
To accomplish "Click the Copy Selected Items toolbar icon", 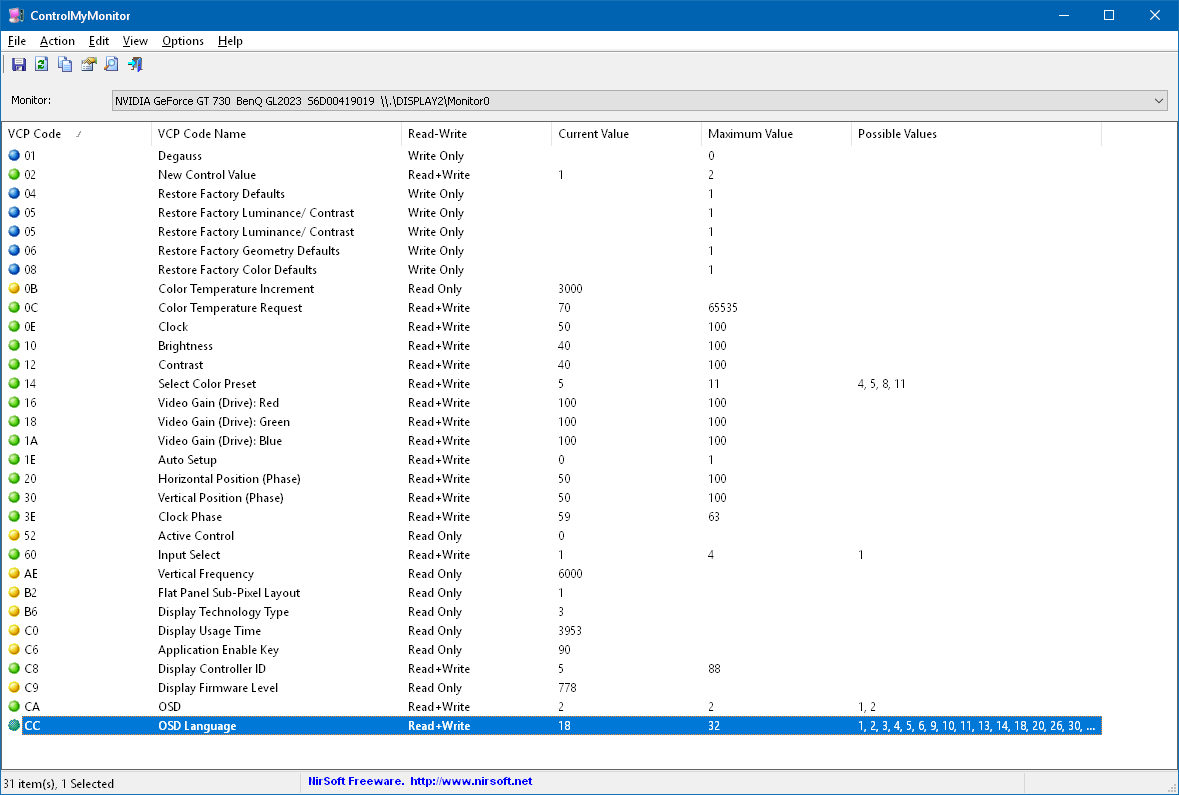I will point(65,65).
